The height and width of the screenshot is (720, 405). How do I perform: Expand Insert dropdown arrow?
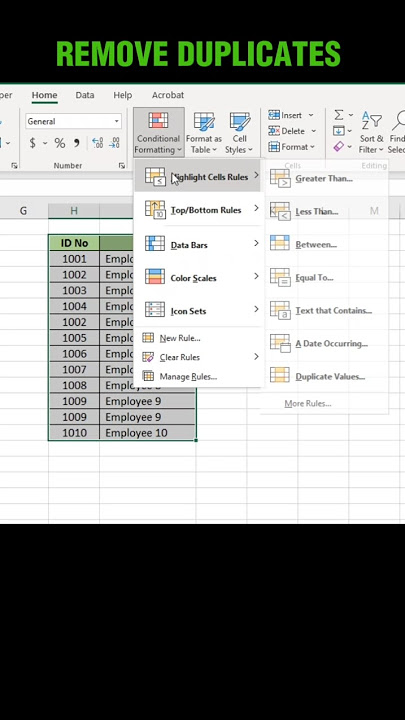coord(311,115)
